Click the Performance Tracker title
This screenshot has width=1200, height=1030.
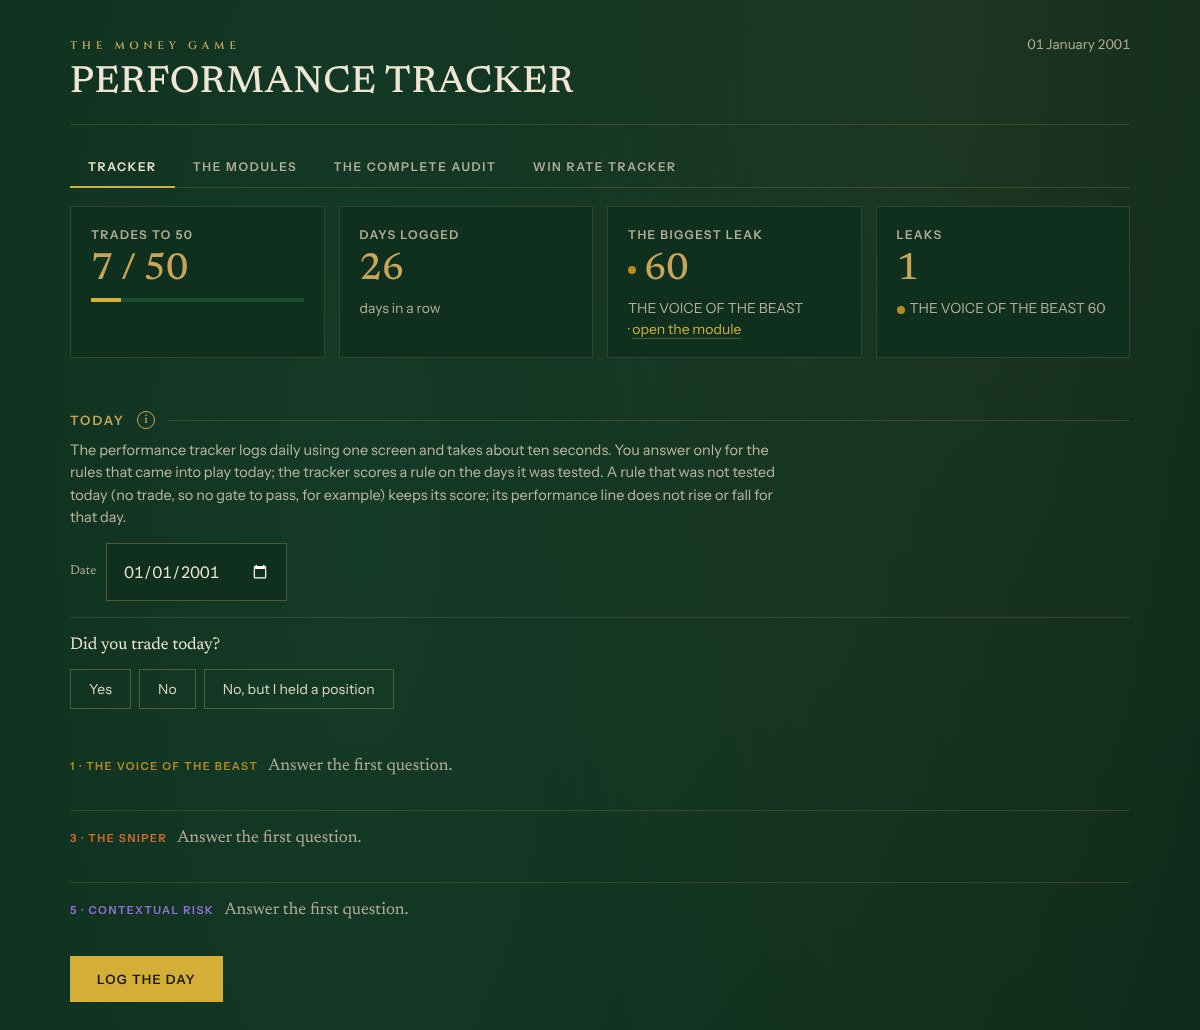click(322, 80)
